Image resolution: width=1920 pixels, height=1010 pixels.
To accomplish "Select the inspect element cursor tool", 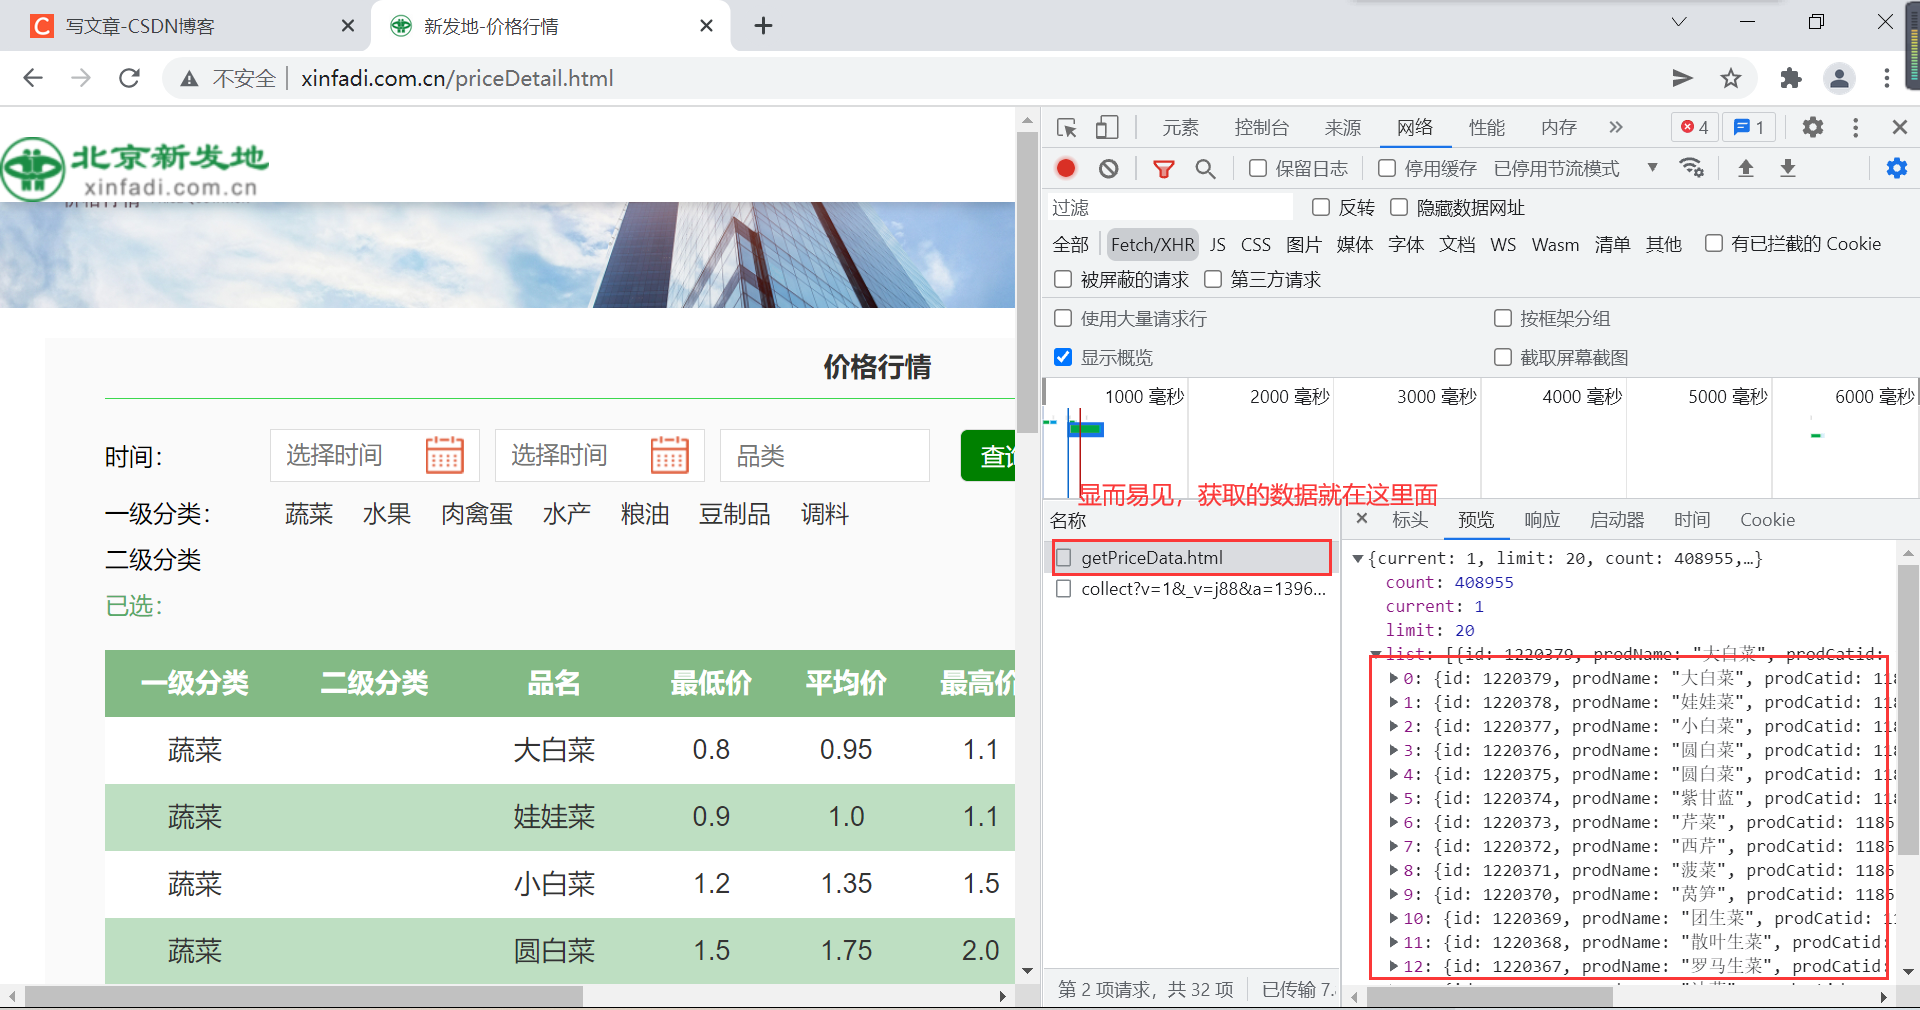I will point(1066,127).
